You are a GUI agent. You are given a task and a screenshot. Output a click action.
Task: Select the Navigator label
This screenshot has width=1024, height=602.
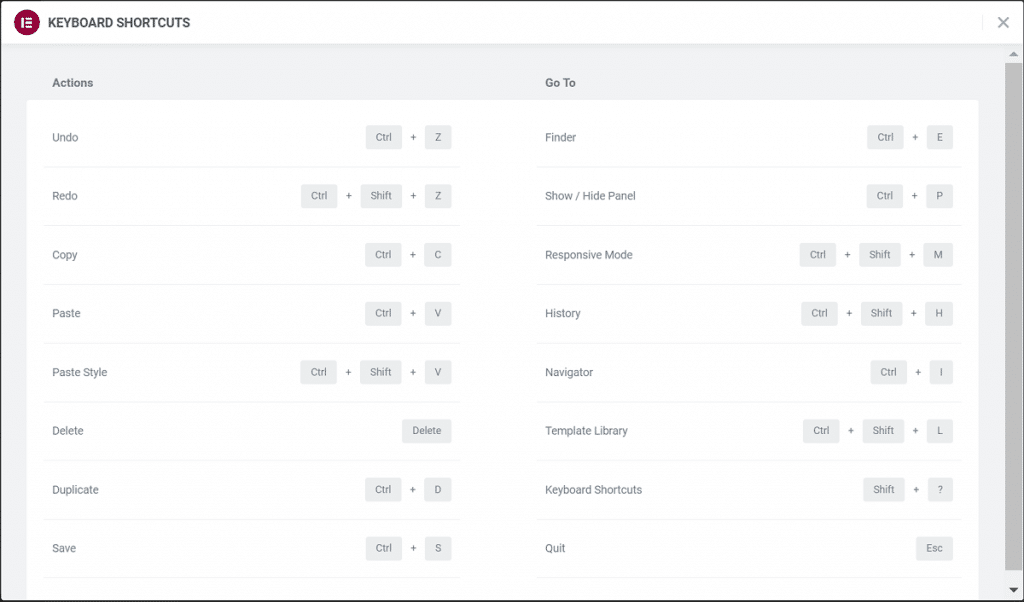coord(569,372)
